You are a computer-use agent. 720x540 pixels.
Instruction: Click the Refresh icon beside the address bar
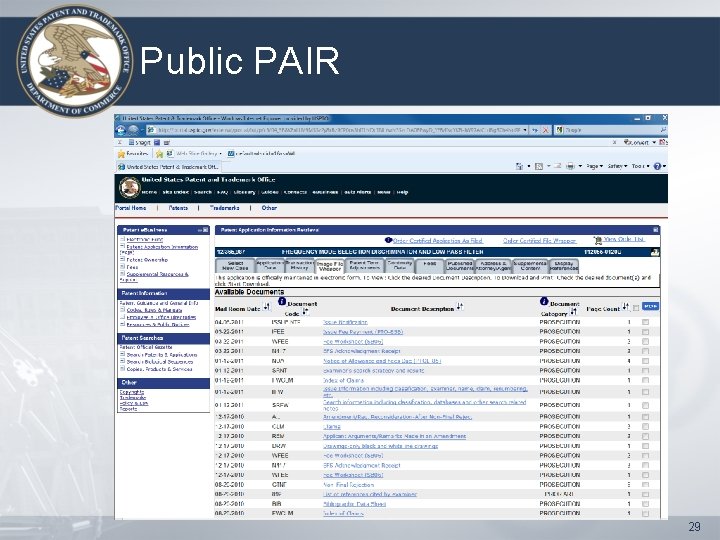click(x=535, y=130)
